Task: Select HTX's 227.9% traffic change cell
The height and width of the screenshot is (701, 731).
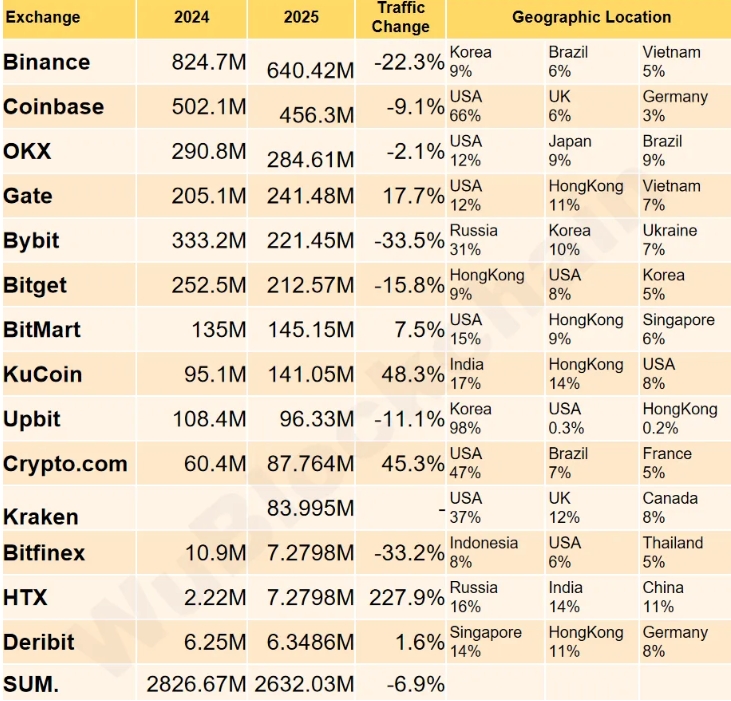Action: 406,598
